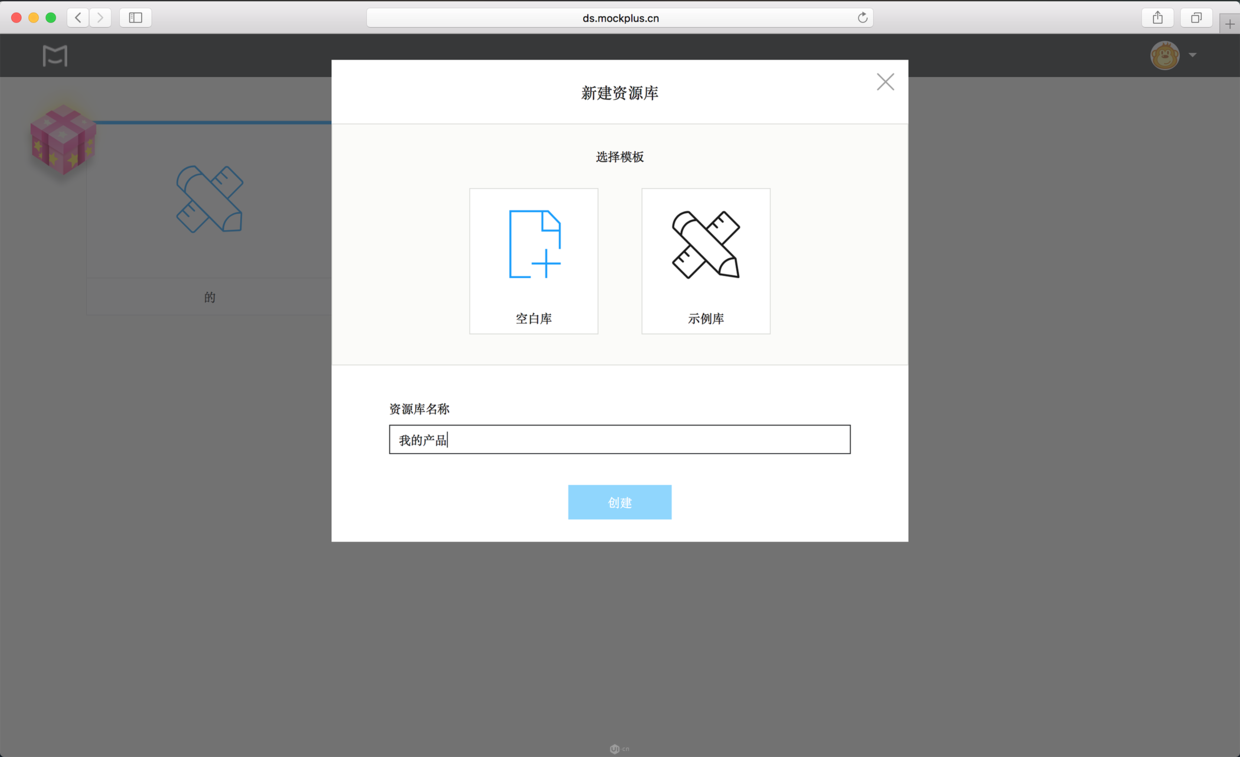Click the Mockplus logo in the header
This screenshot has width=1240, height=757.
point(55,56)
